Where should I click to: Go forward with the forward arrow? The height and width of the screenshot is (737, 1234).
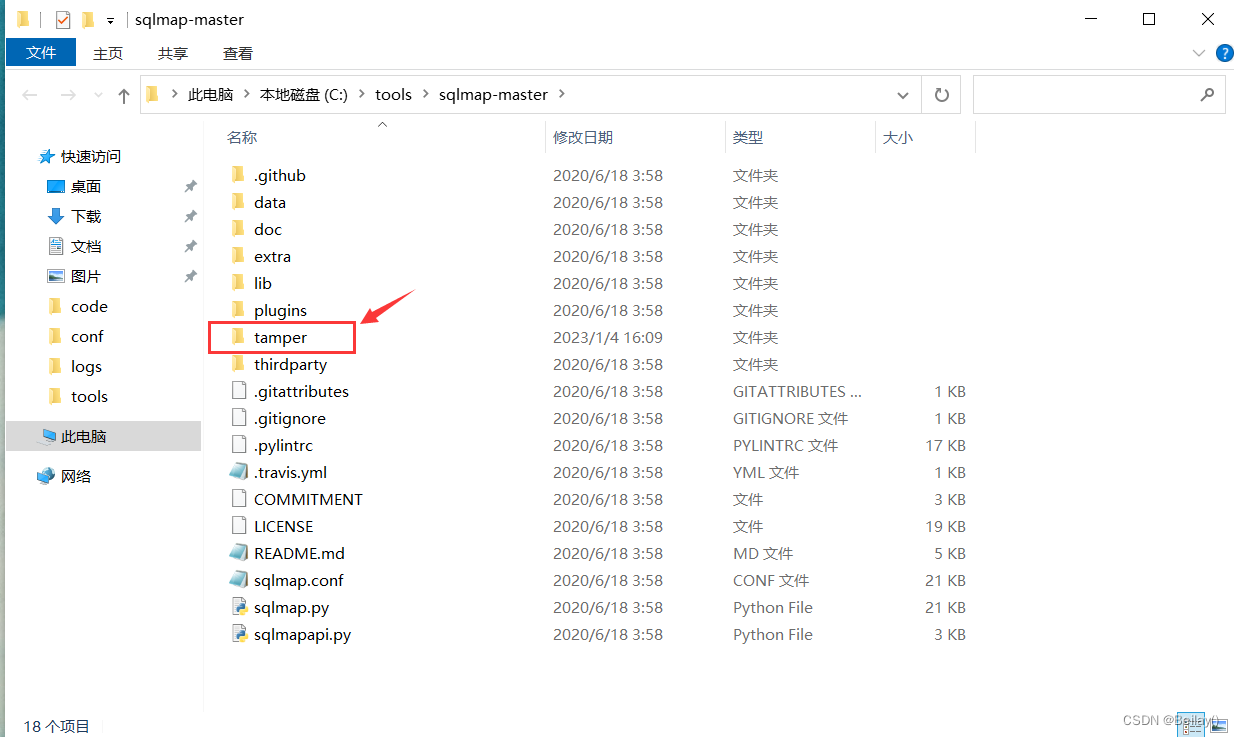[x=68, y=95]
